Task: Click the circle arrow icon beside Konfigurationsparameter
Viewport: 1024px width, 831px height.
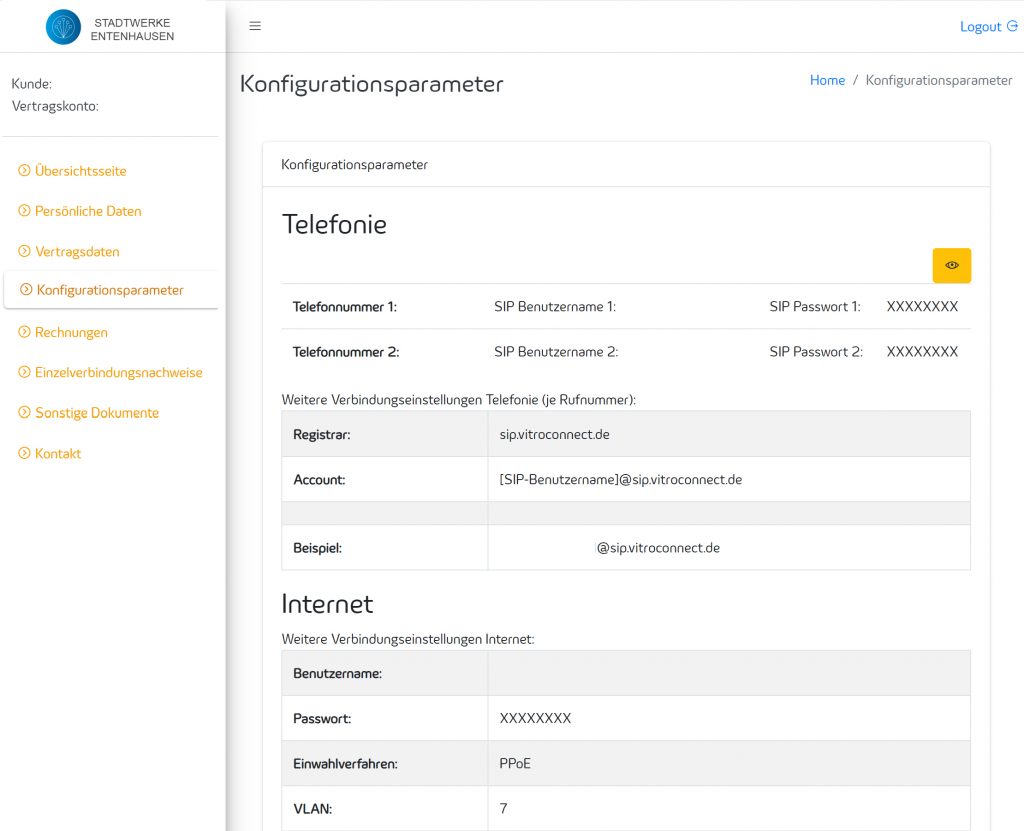Action: [26, 289]
